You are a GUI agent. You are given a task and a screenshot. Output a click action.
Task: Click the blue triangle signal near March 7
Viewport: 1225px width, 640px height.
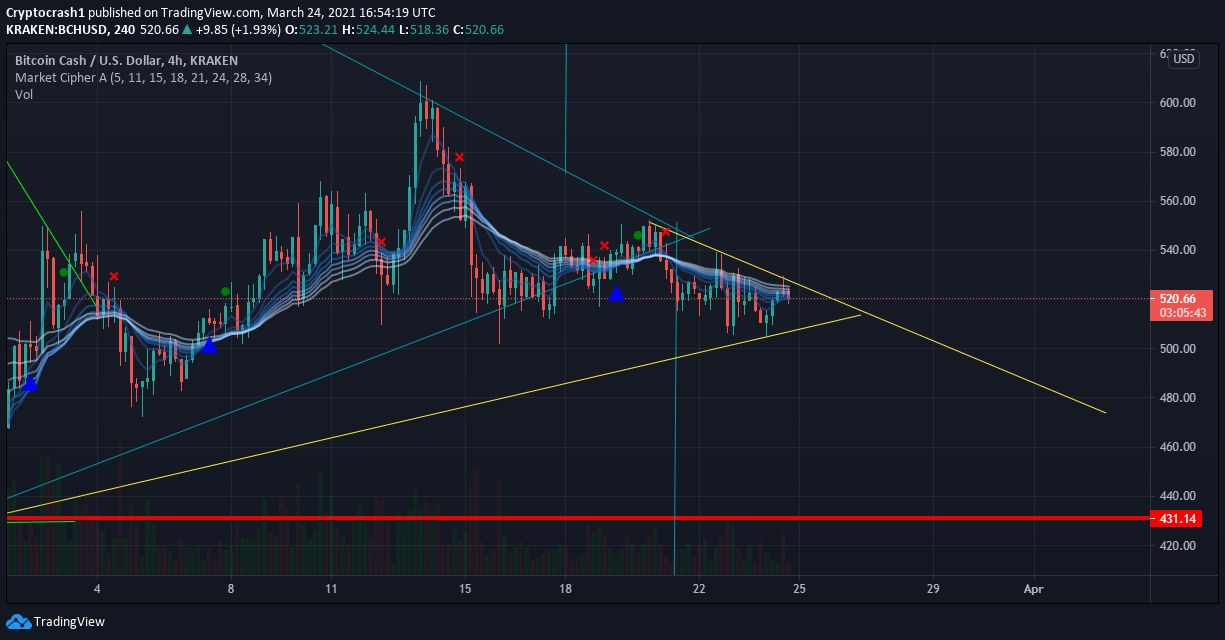click(208, 345)
